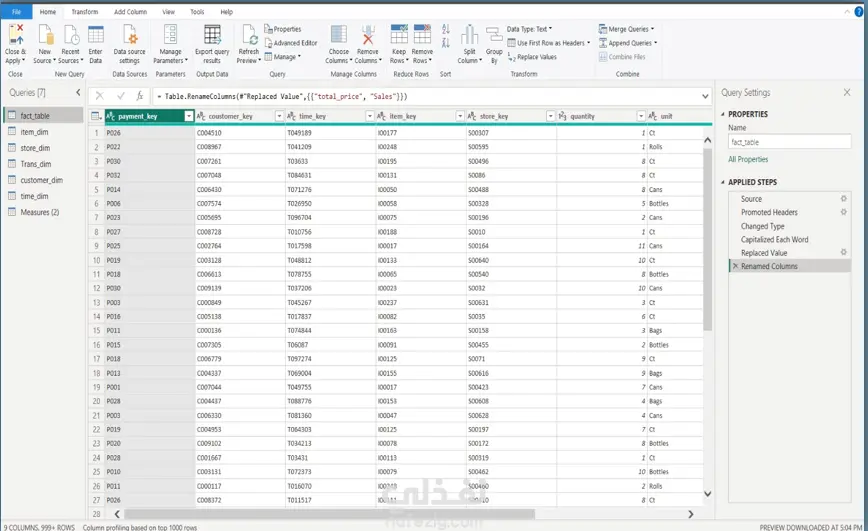Open the All Properties link

point(748,159)
